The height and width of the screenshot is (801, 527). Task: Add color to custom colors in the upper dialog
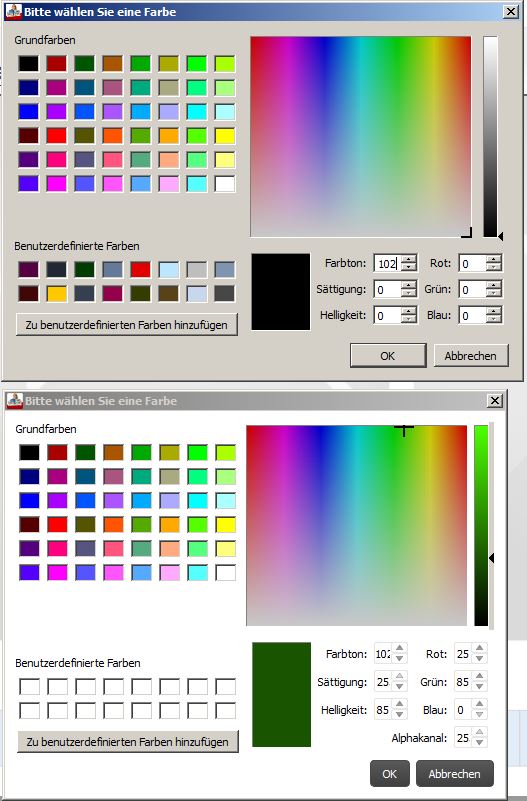click(x=127, y=325)
